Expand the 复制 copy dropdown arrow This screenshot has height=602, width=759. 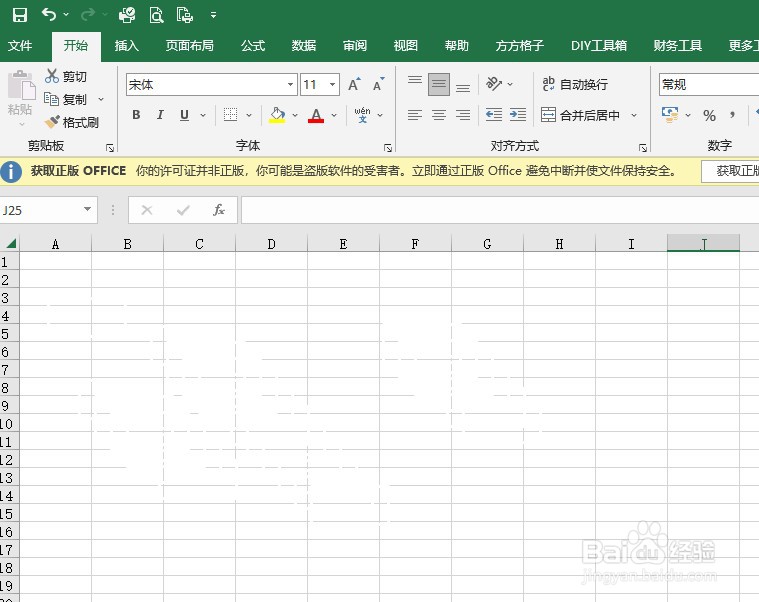tap(101, 99)
